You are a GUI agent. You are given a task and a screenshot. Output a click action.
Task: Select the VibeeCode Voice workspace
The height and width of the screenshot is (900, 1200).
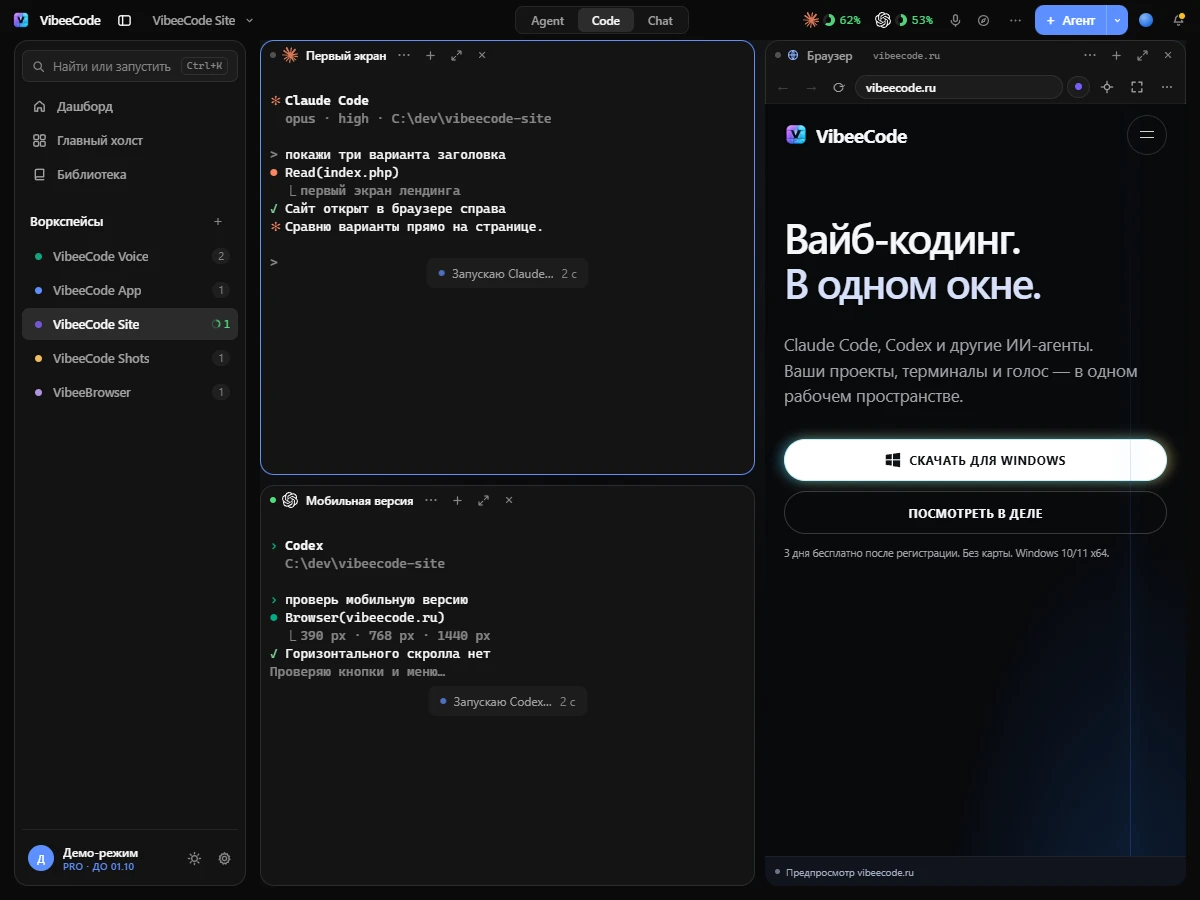(130, 256)
